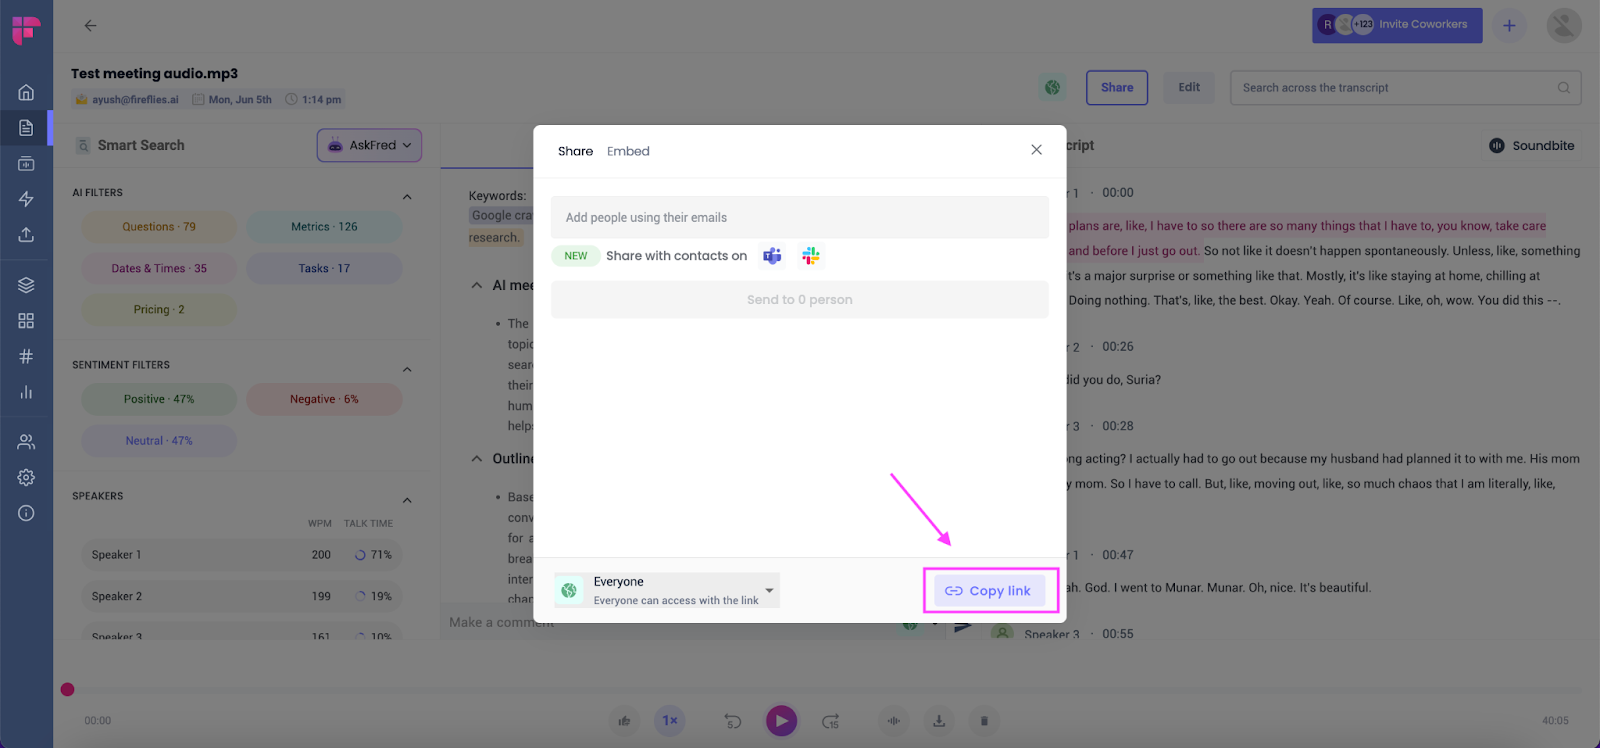Viewport: 1600px width, 748px height.
Task: Click the 00:47 timestamp in transcript
Action: [1118, 555]
